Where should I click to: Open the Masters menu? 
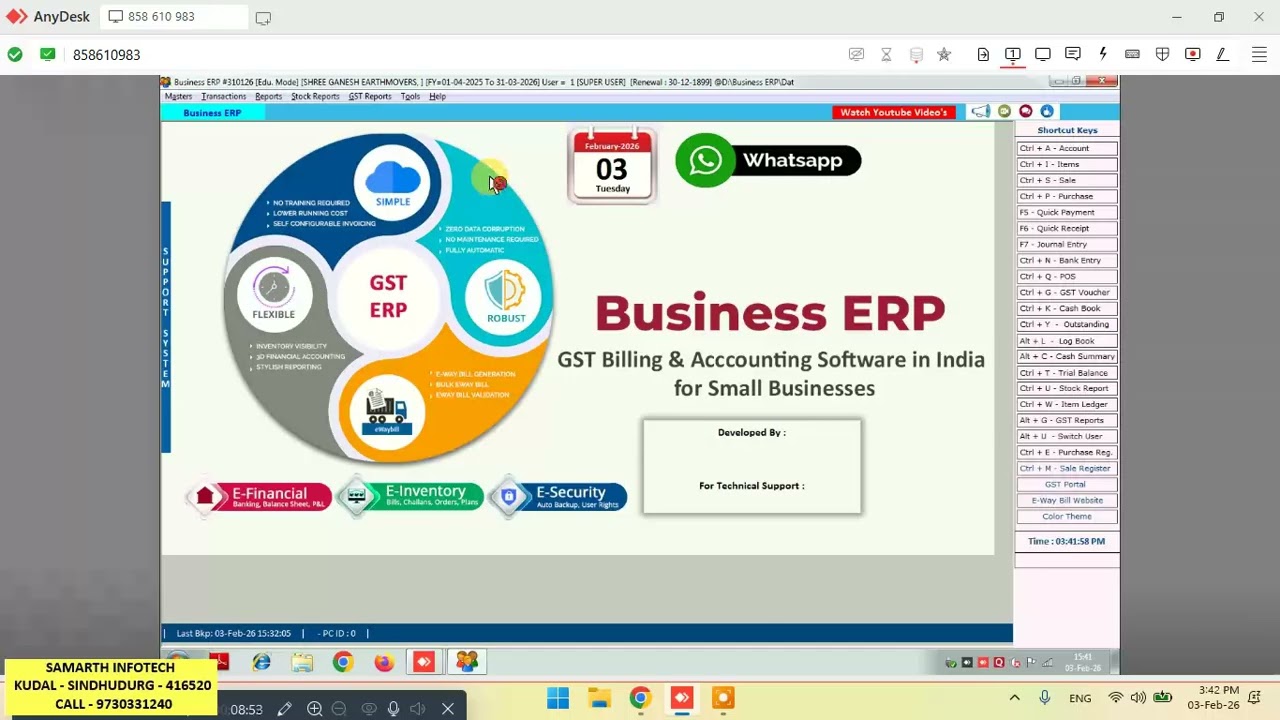pyautogui.click(x=178, y=97)
